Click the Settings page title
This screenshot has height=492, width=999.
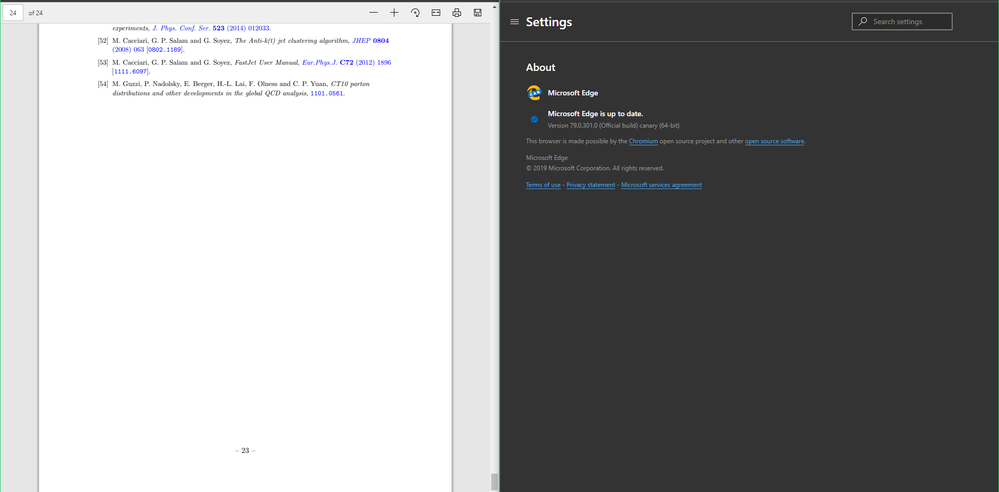[x=549, y=22]
